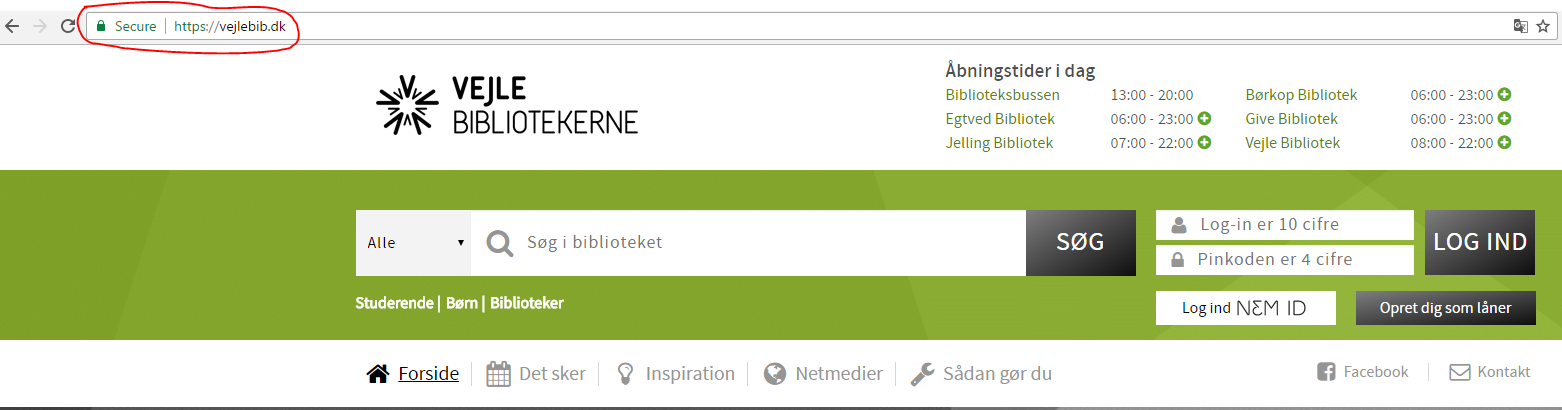Image resolution: width=1562 pixels, height=410 pixels.
Task: Bookmark page with the star icon
Action: 1543,26
